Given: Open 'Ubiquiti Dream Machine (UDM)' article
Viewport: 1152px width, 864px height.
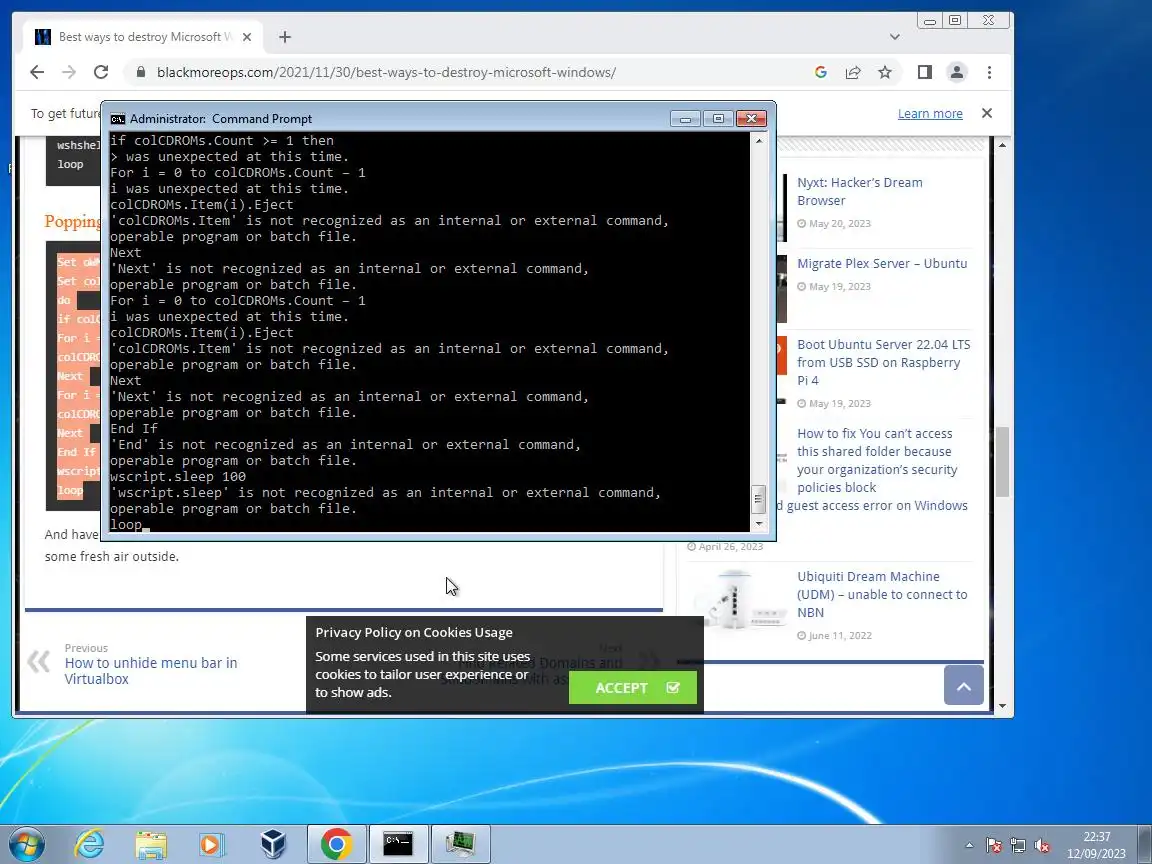Looking at the screenshot, I should coord(882,594).
